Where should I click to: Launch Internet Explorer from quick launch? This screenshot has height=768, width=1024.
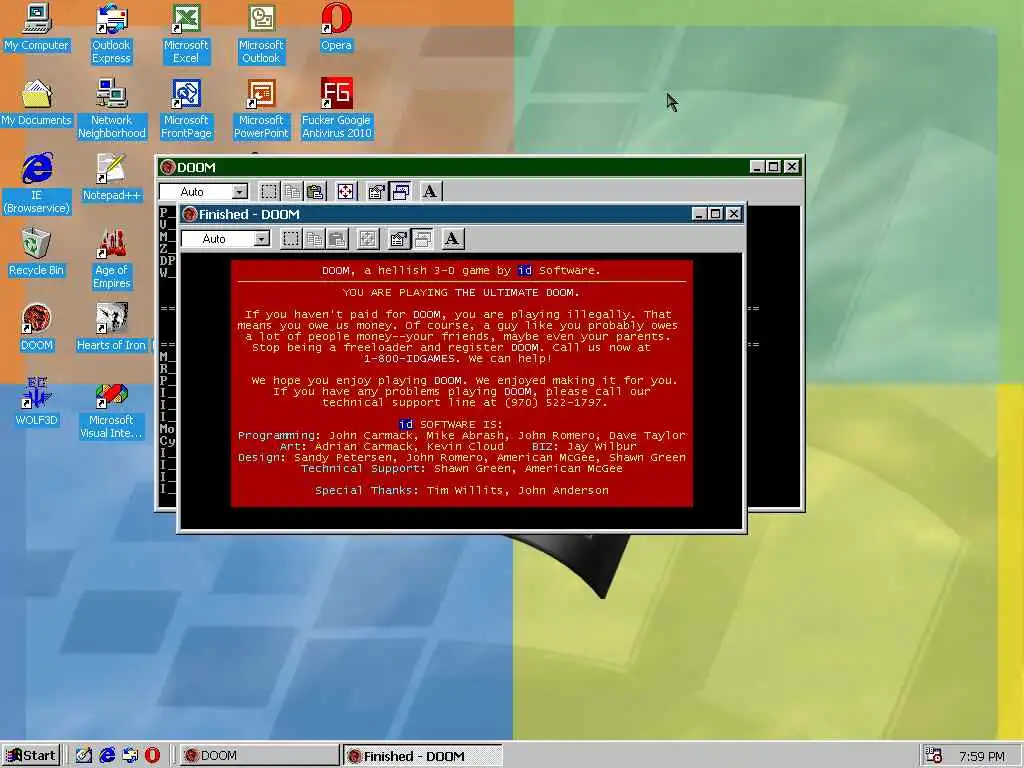click(x=106, y=756)
